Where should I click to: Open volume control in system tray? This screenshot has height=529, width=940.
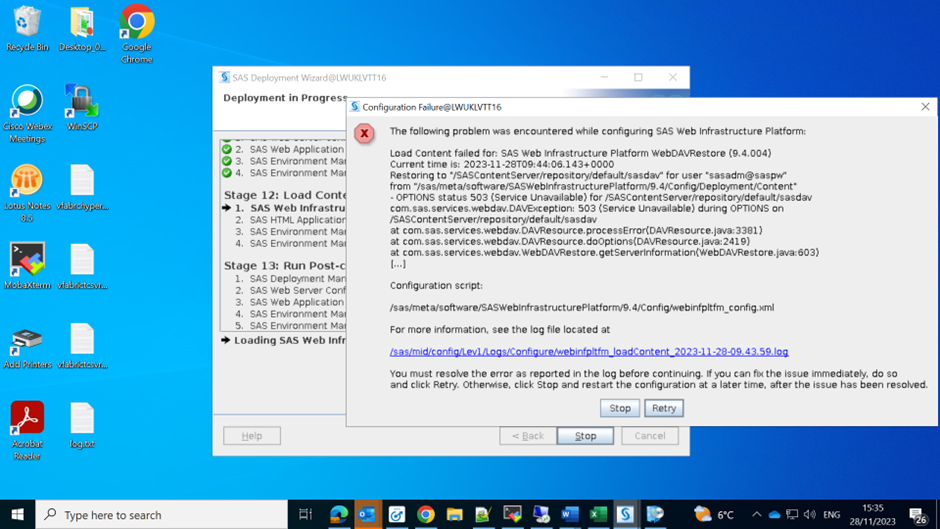pos(810,515)
